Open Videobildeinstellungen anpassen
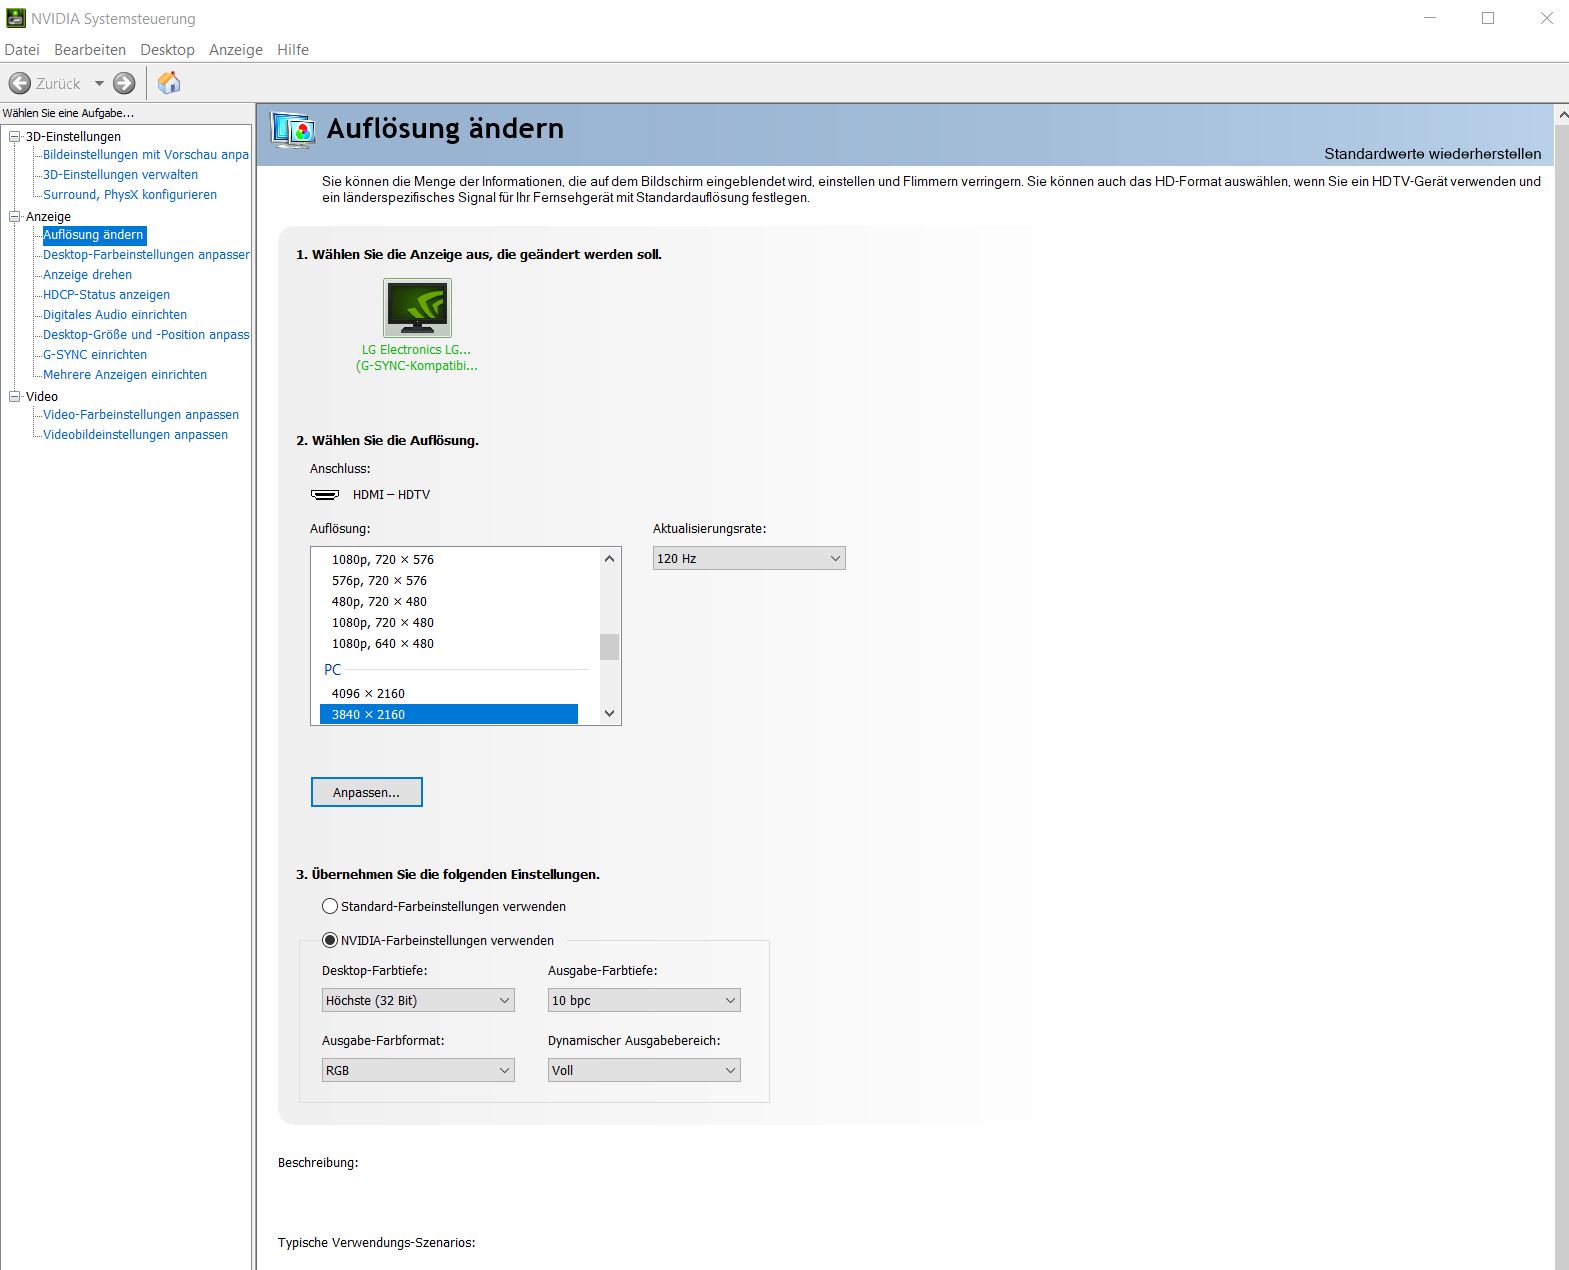Screen dimensions: 1569x1270 coord(135,434)
